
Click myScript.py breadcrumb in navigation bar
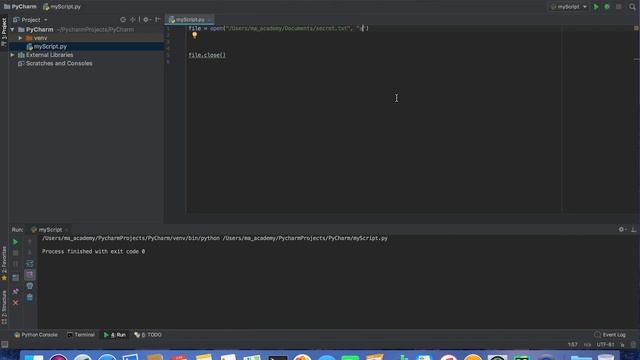pyautogui.click(x=62, y=7)
